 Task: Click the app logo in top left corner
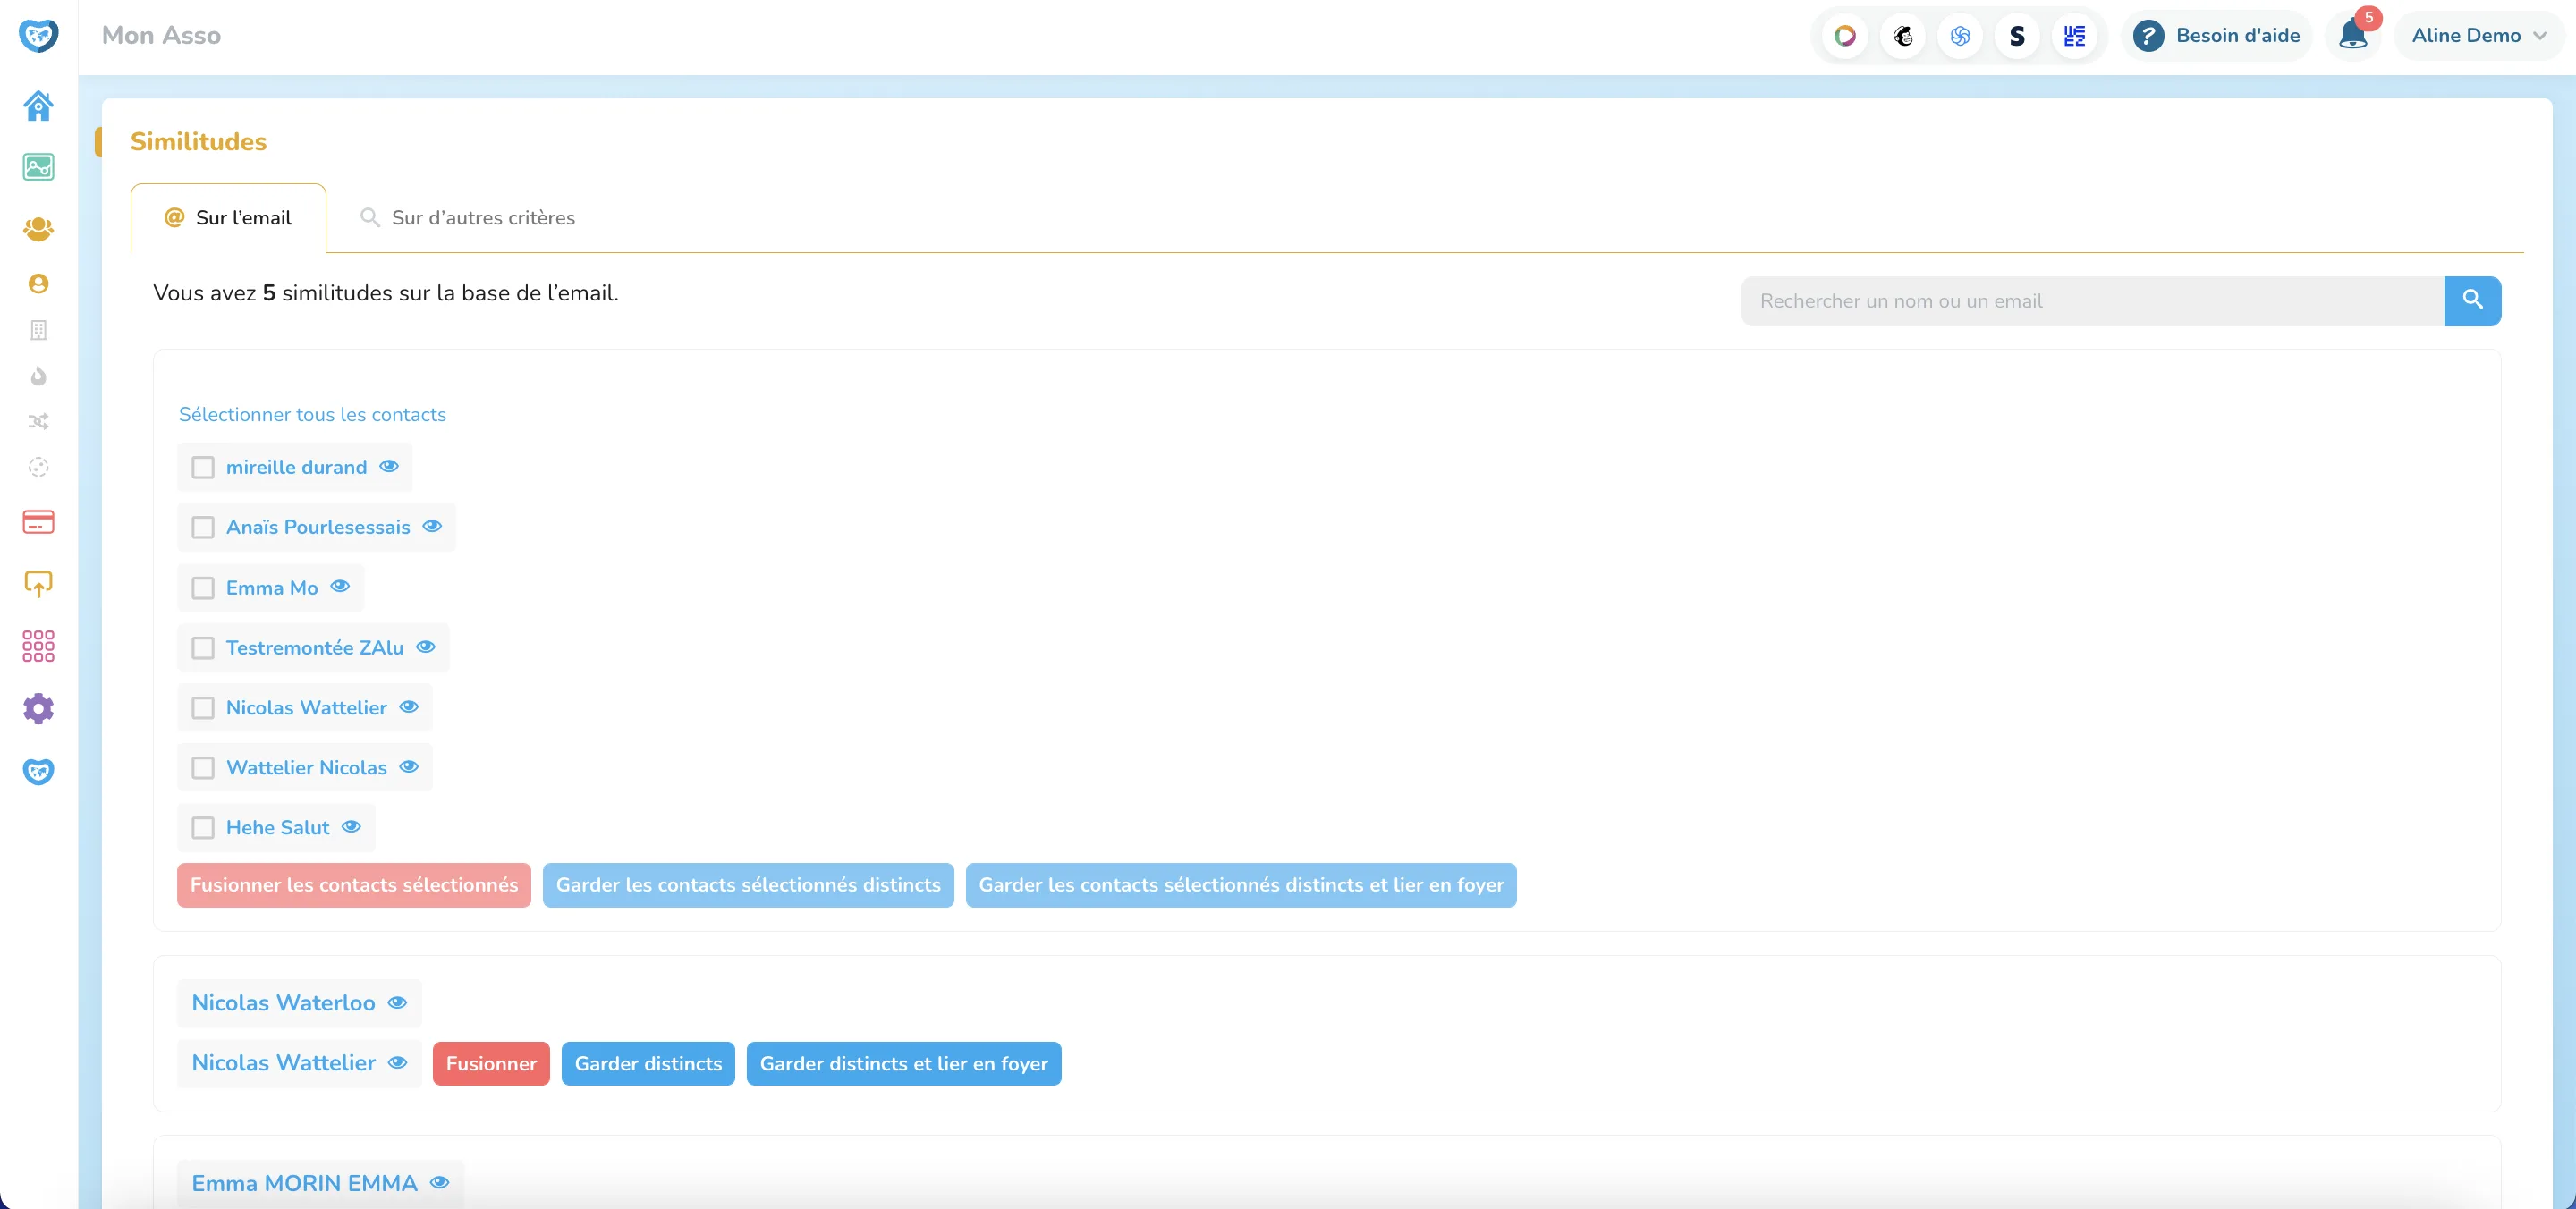[x=38, y=35]
